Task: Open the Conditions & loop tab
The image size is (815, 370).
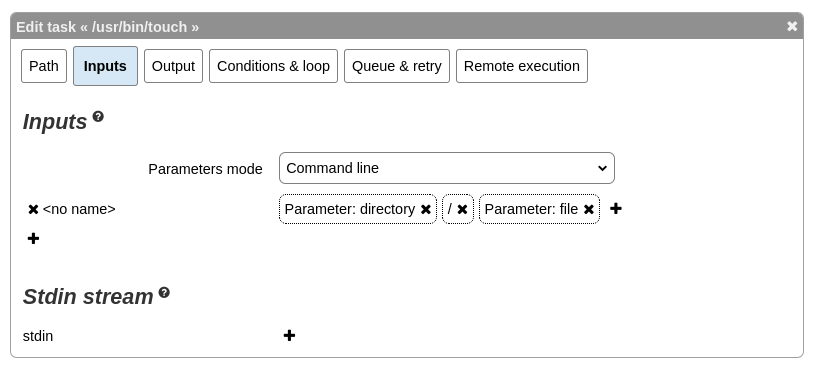Action: (273, 66)
